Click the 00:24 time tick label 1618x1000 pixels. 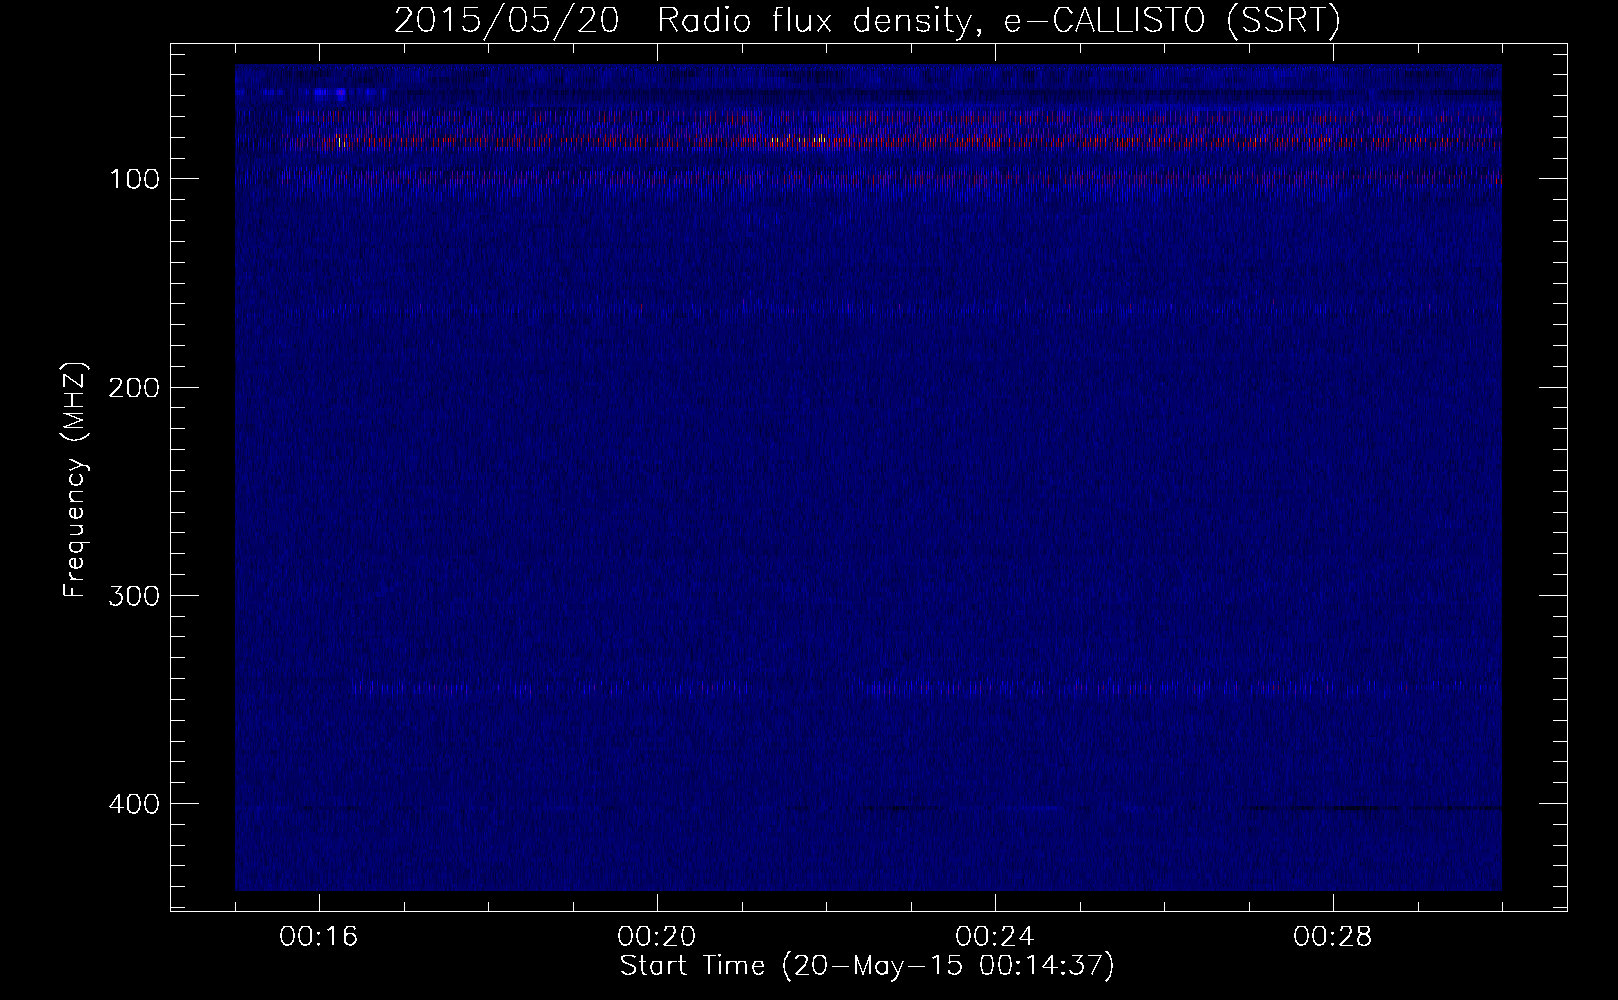coord(995,937)
